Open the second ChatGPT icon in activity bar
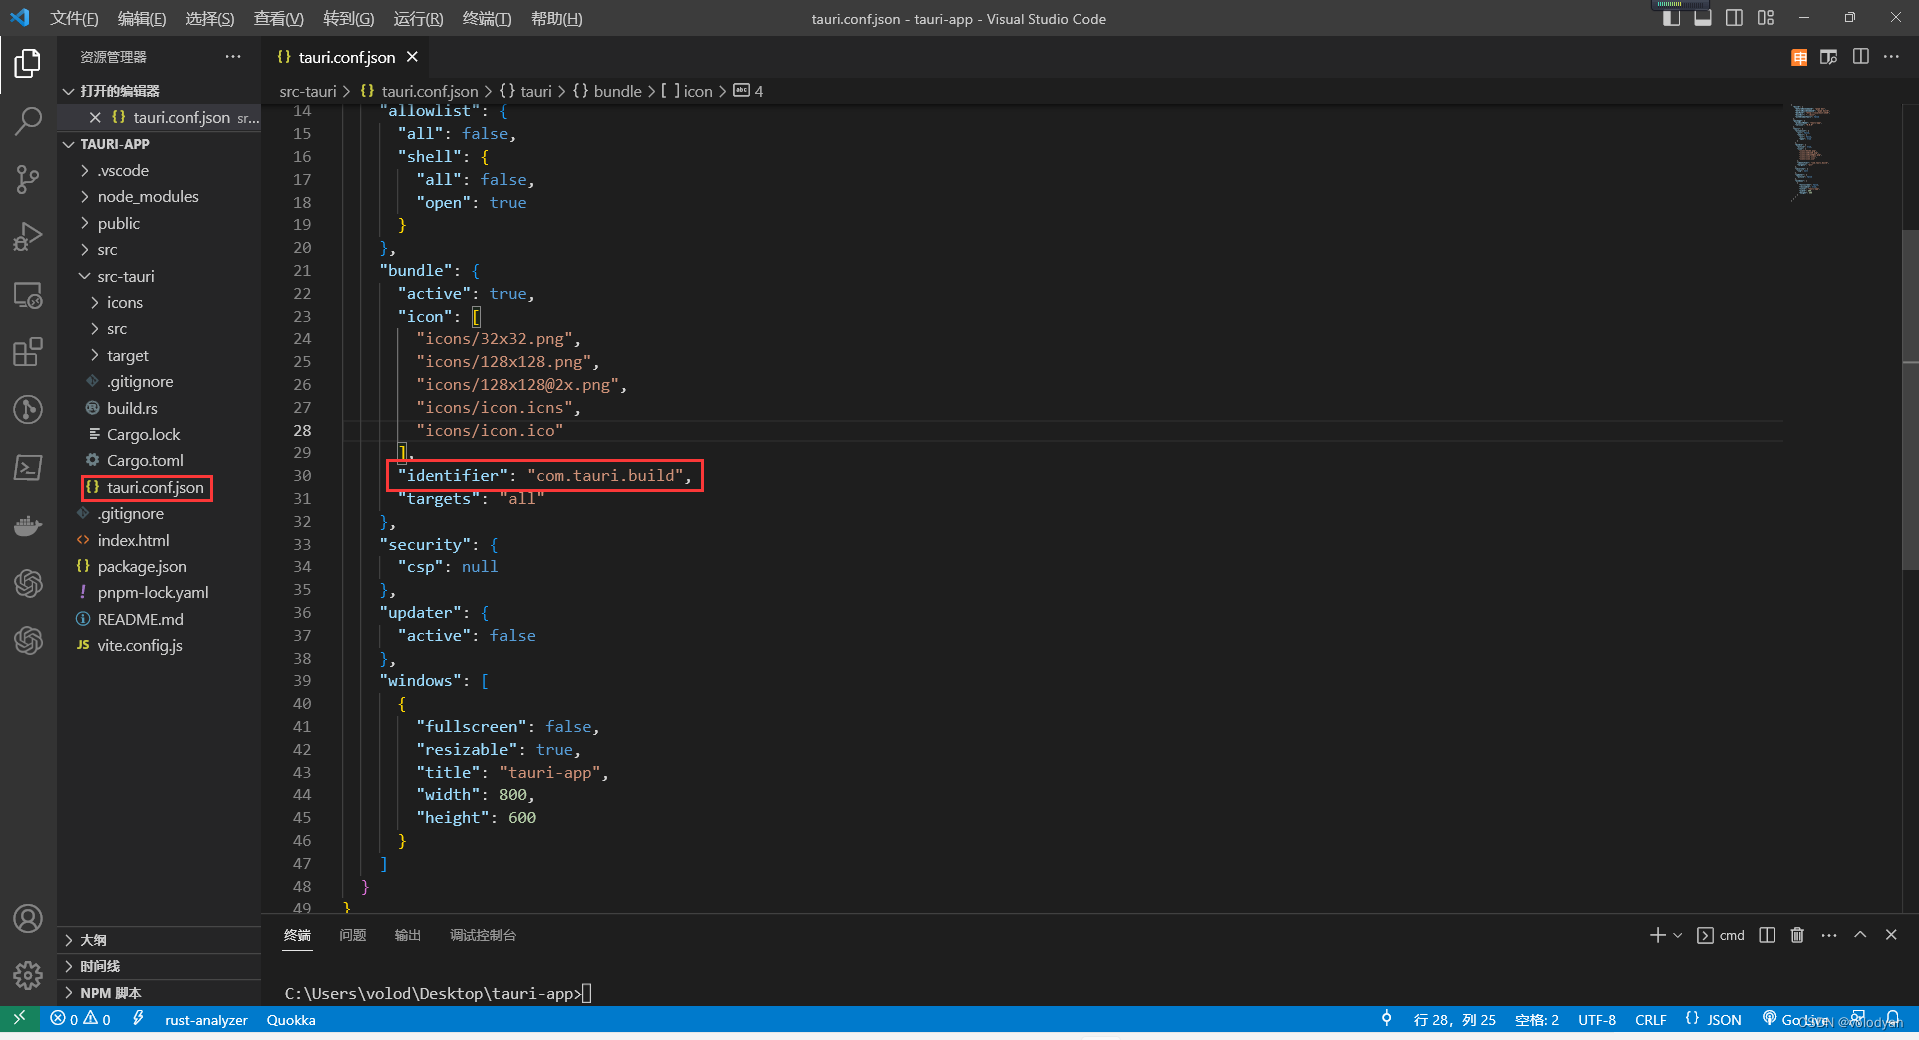1919x1040 pixels. (28, 640)
